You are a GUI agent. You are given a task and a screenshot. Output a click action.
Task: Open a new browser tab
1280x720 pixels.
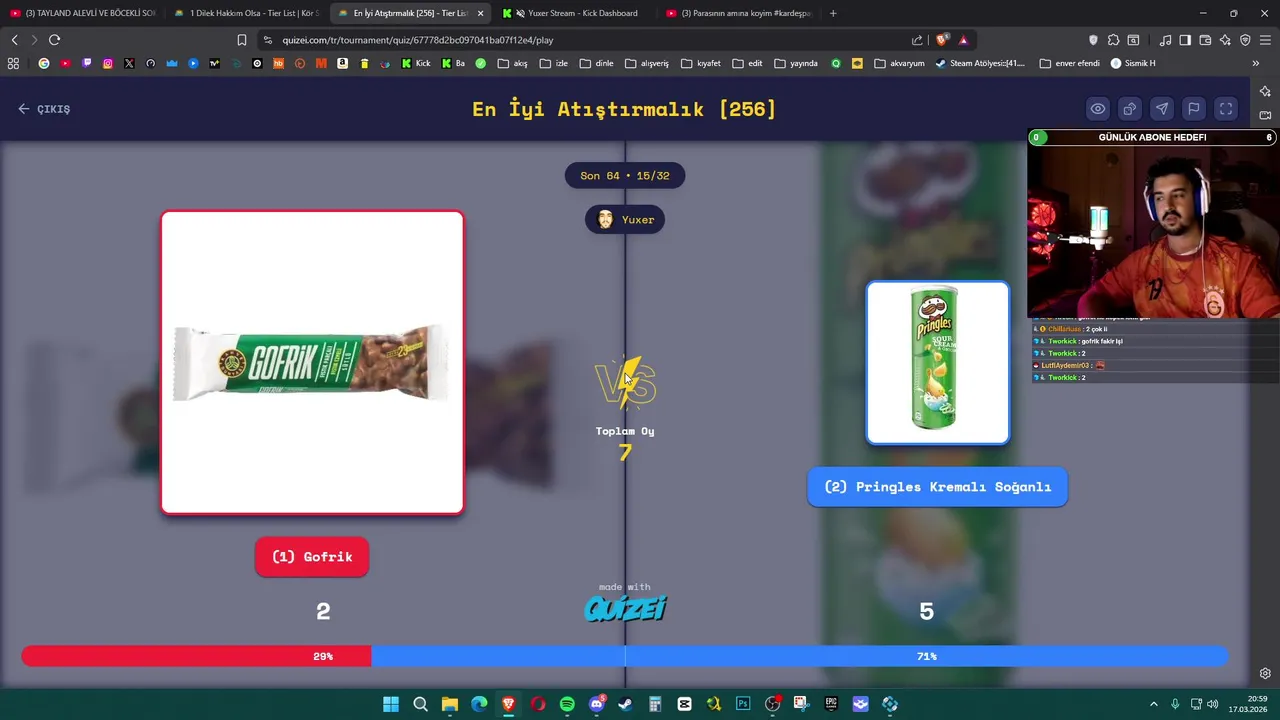pos(833,13)
